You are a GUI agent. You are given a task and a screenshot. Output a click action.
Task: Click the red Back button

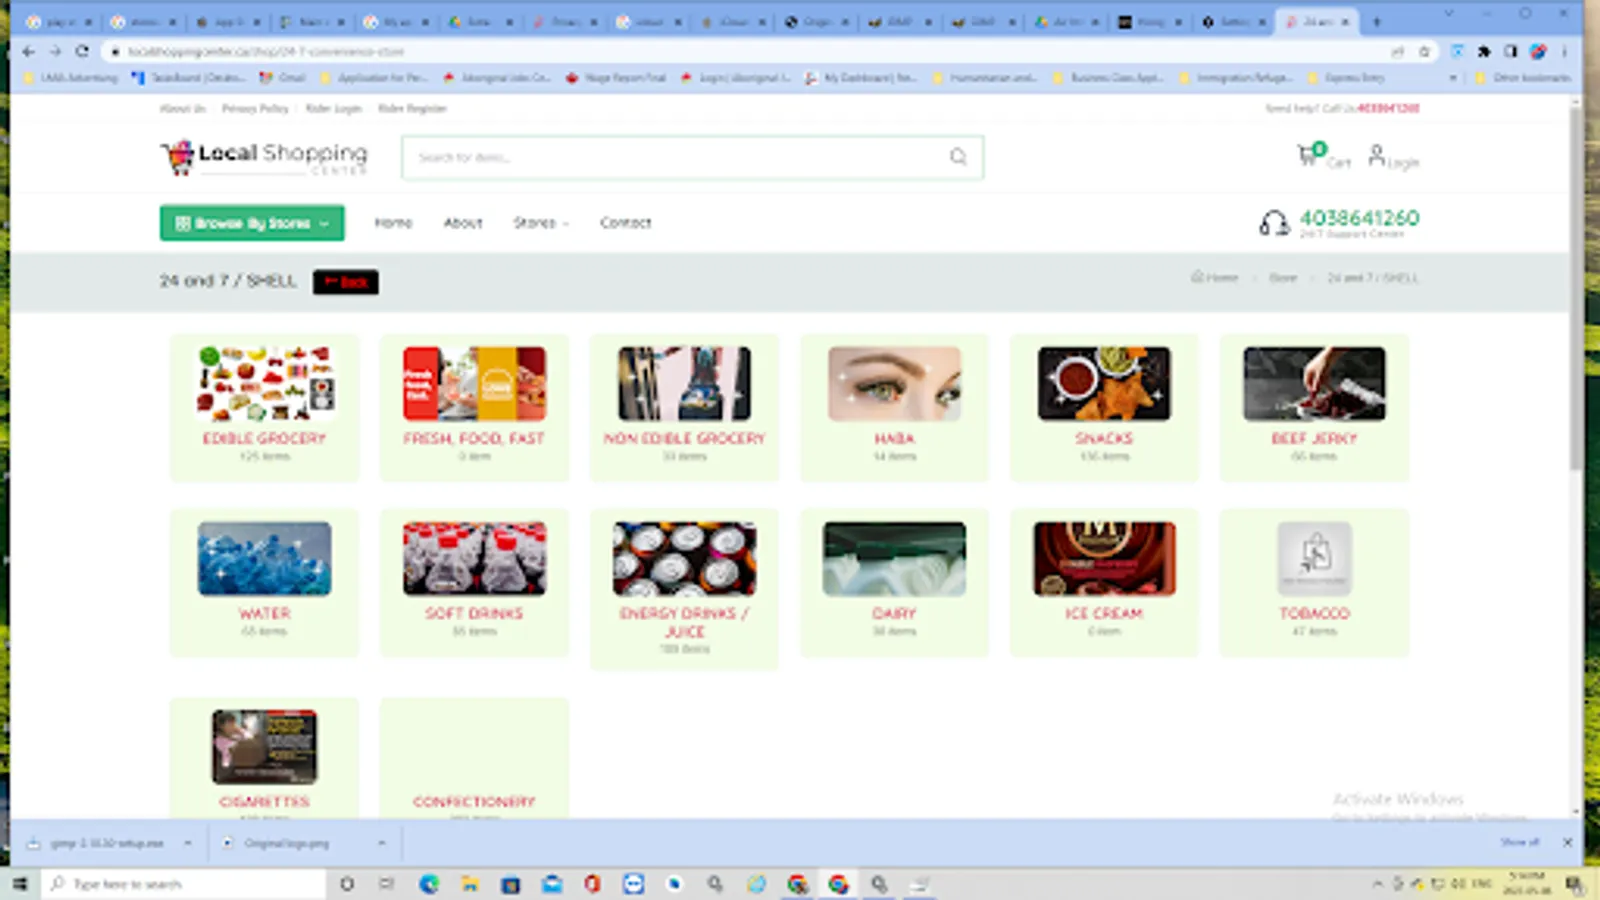(346, 282)
